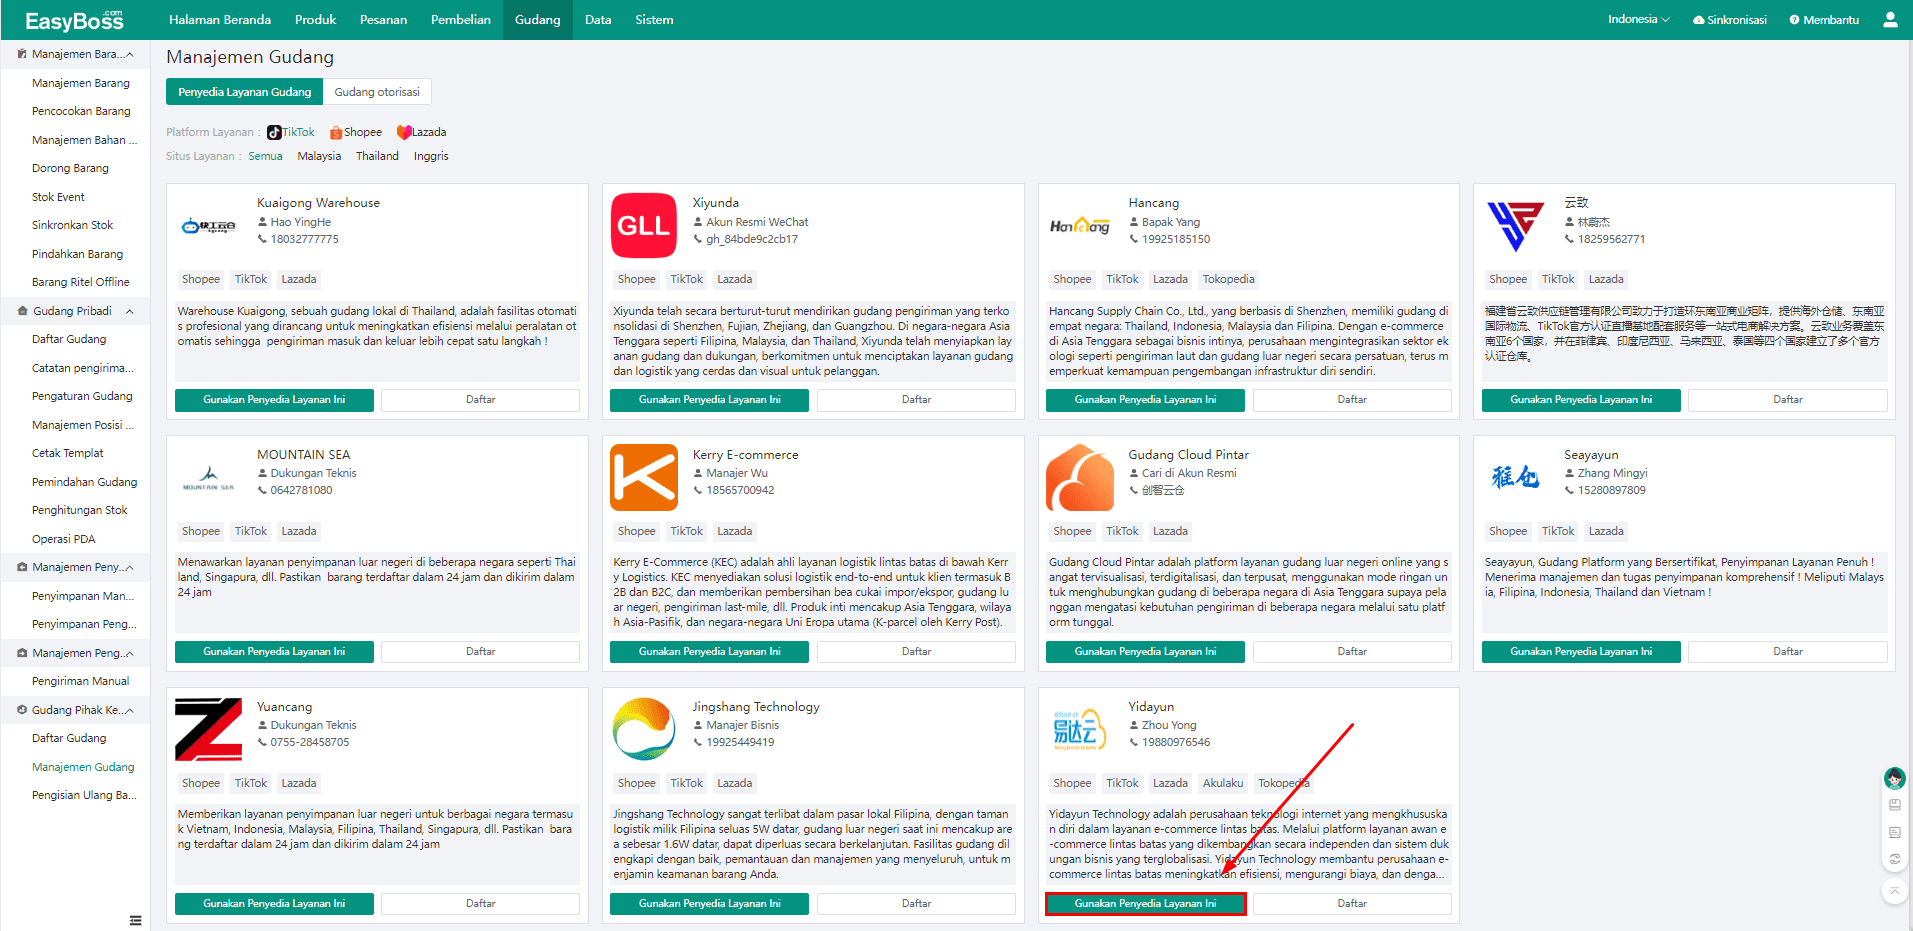Open Sinkronkan Stok in sidebar
The image size is (1913, 931).
(73, 225)
